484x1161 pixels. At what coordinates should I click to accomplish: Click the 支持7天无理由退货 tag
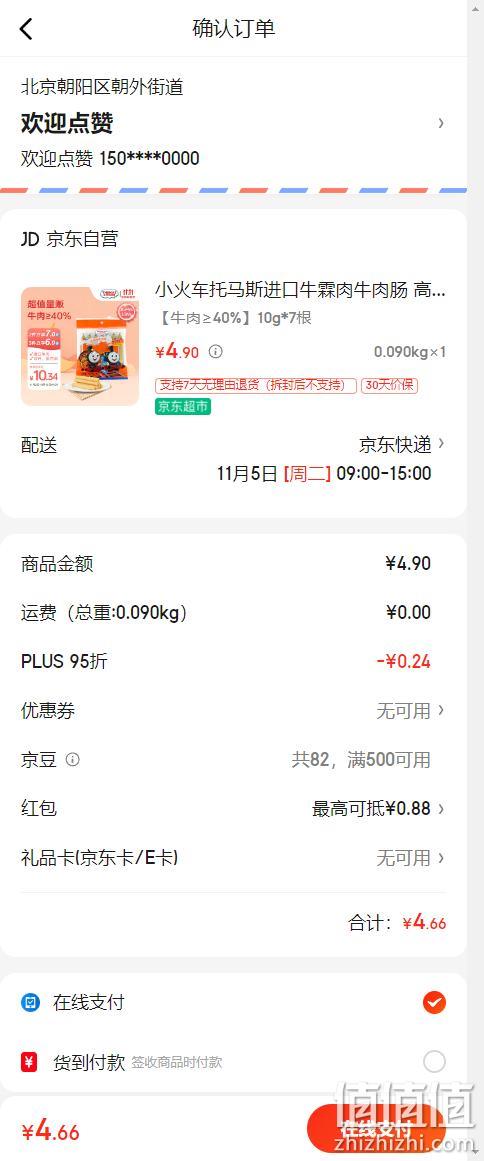click(256, 386)
